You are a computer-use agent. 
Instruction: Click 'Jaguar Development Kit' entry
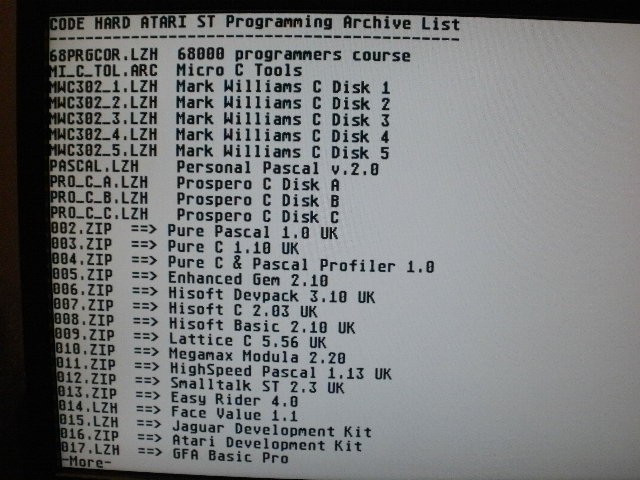273,430
